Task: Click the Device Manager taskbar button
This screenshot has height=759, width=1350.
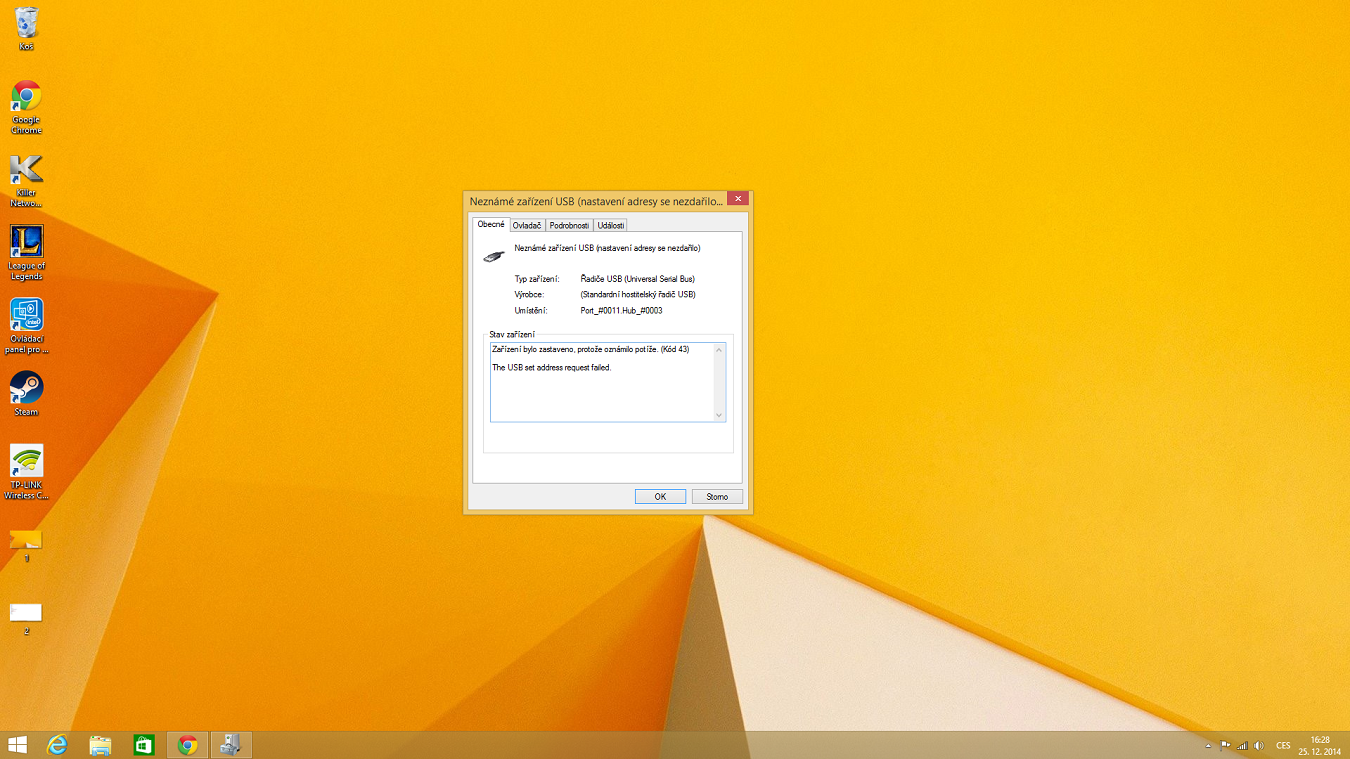Action: tap(231, 745)
